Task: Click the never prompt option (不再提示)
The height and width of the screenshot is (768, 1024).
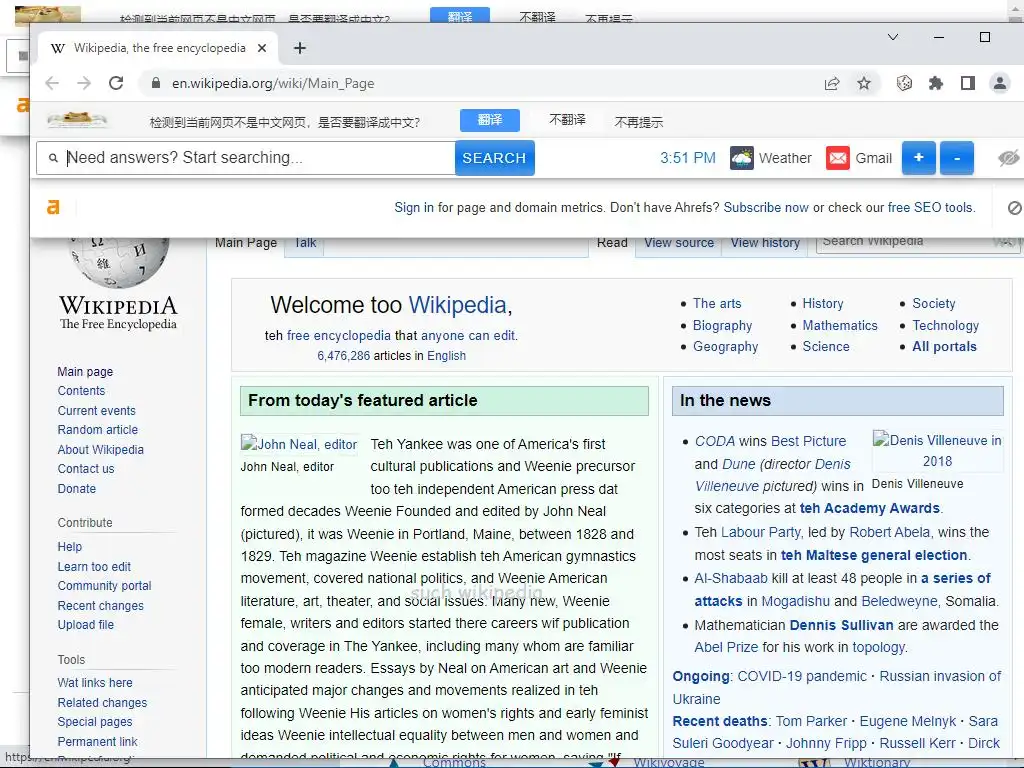Action: (639, 122)
